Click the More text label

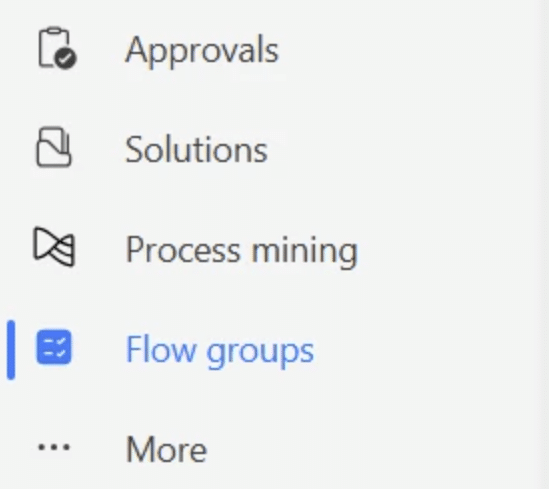166,449
